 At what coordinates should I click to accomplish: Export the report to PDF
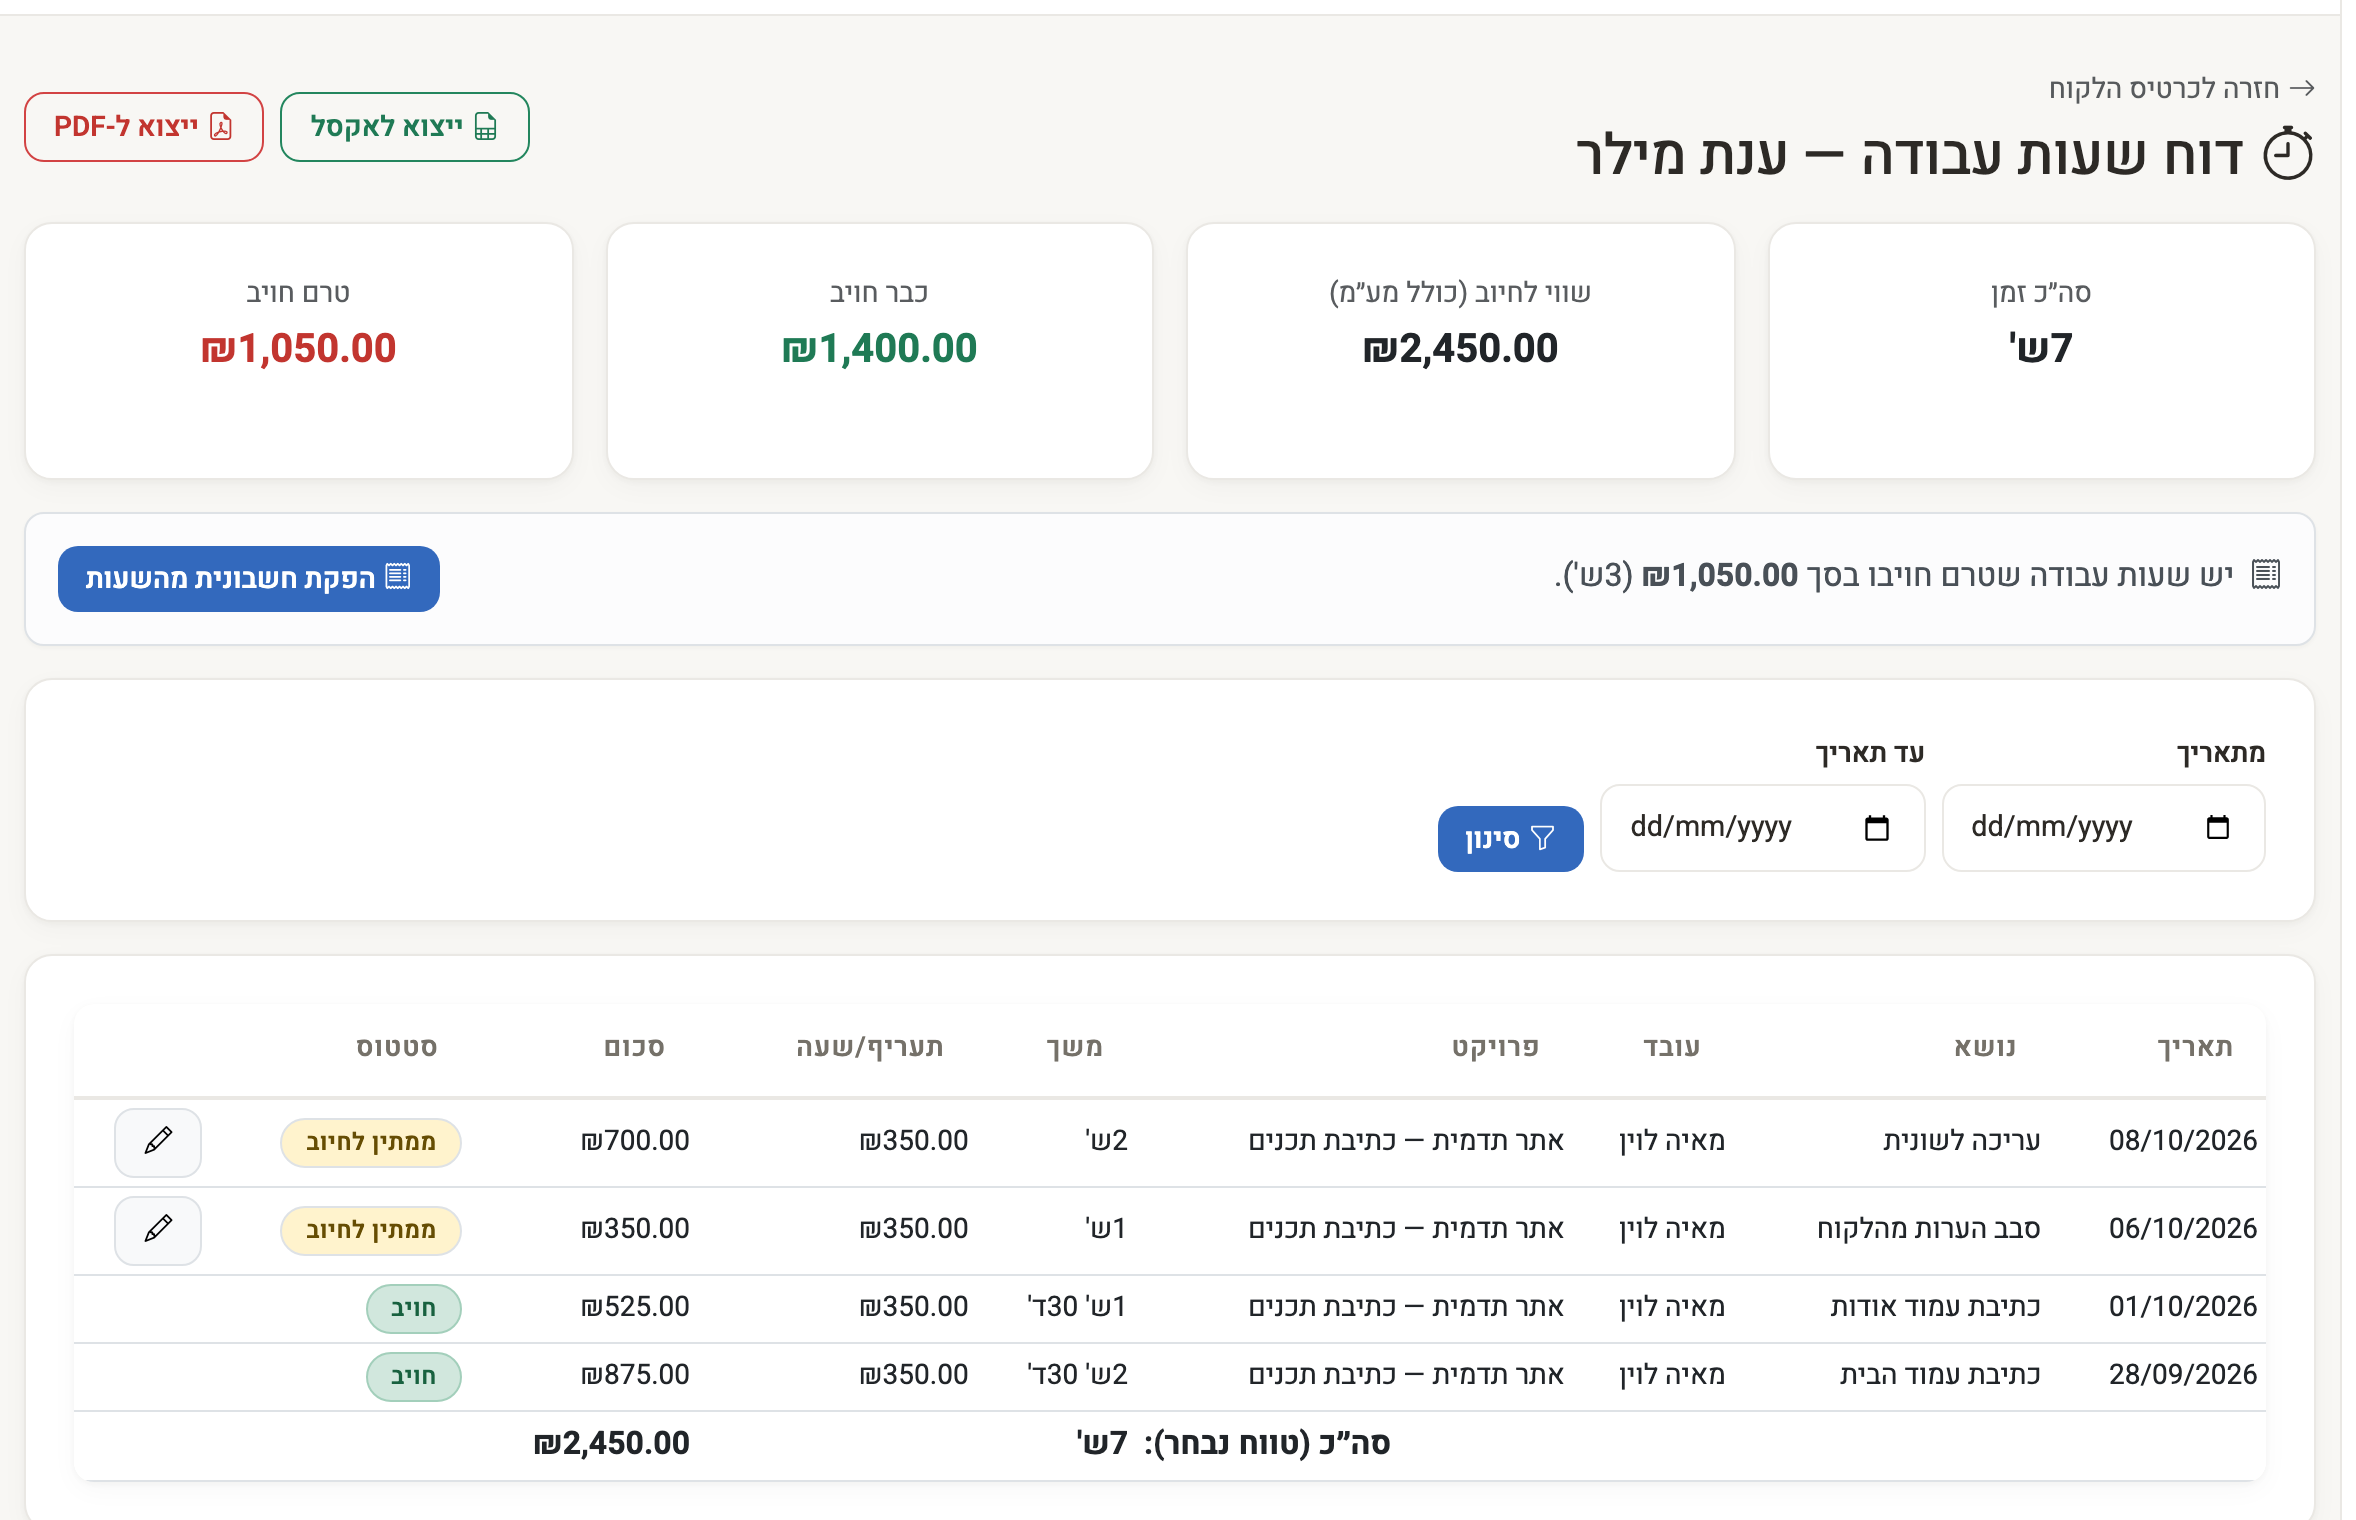144,127
